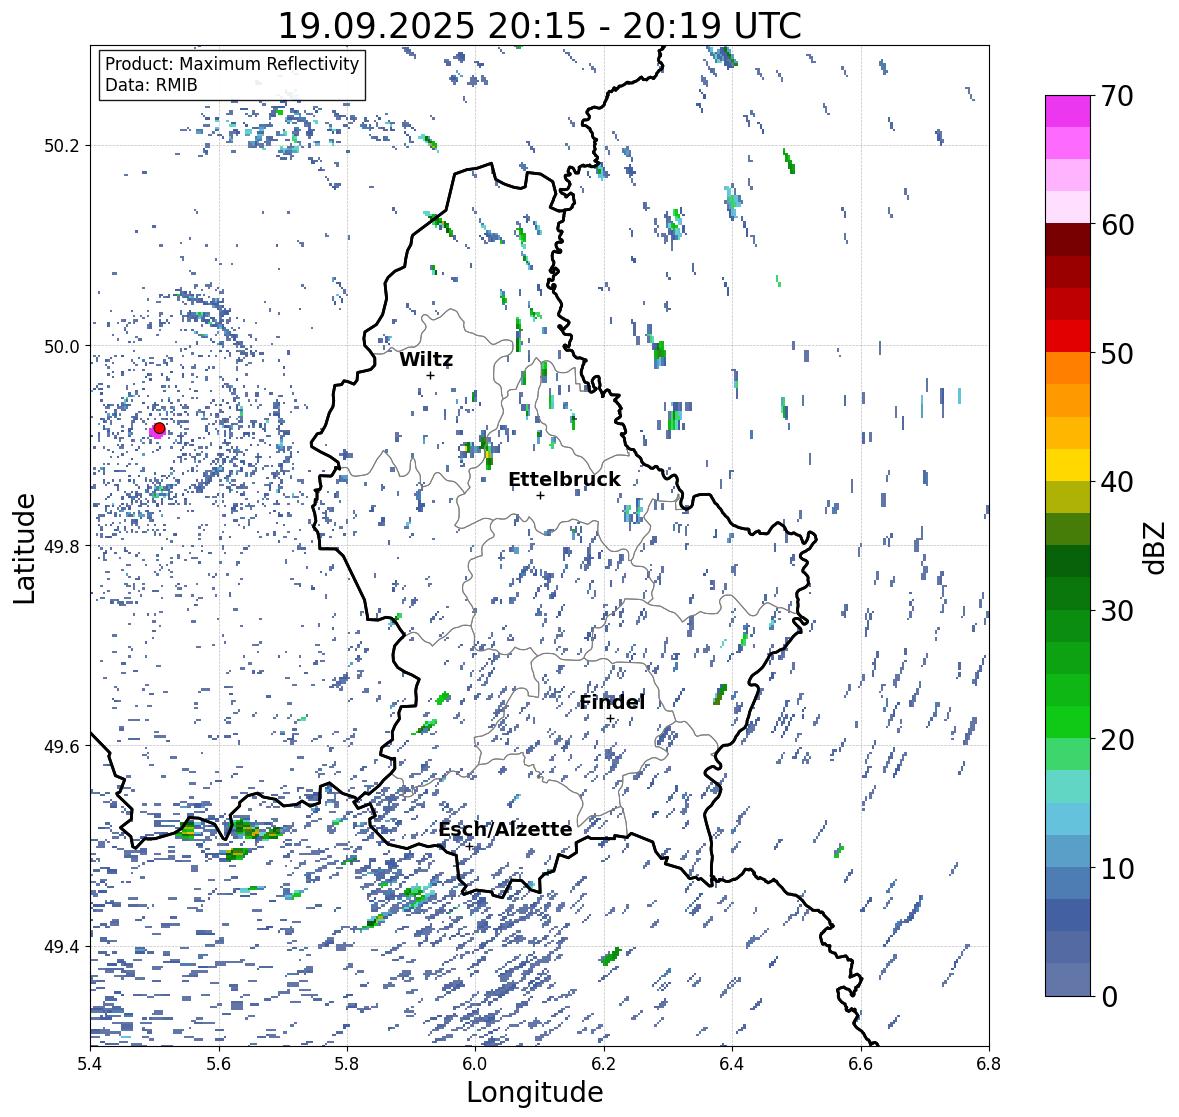The image size is (1179, 1117).
Task: Click the 6.8 longitude tick label
Action: (989, 1063)
